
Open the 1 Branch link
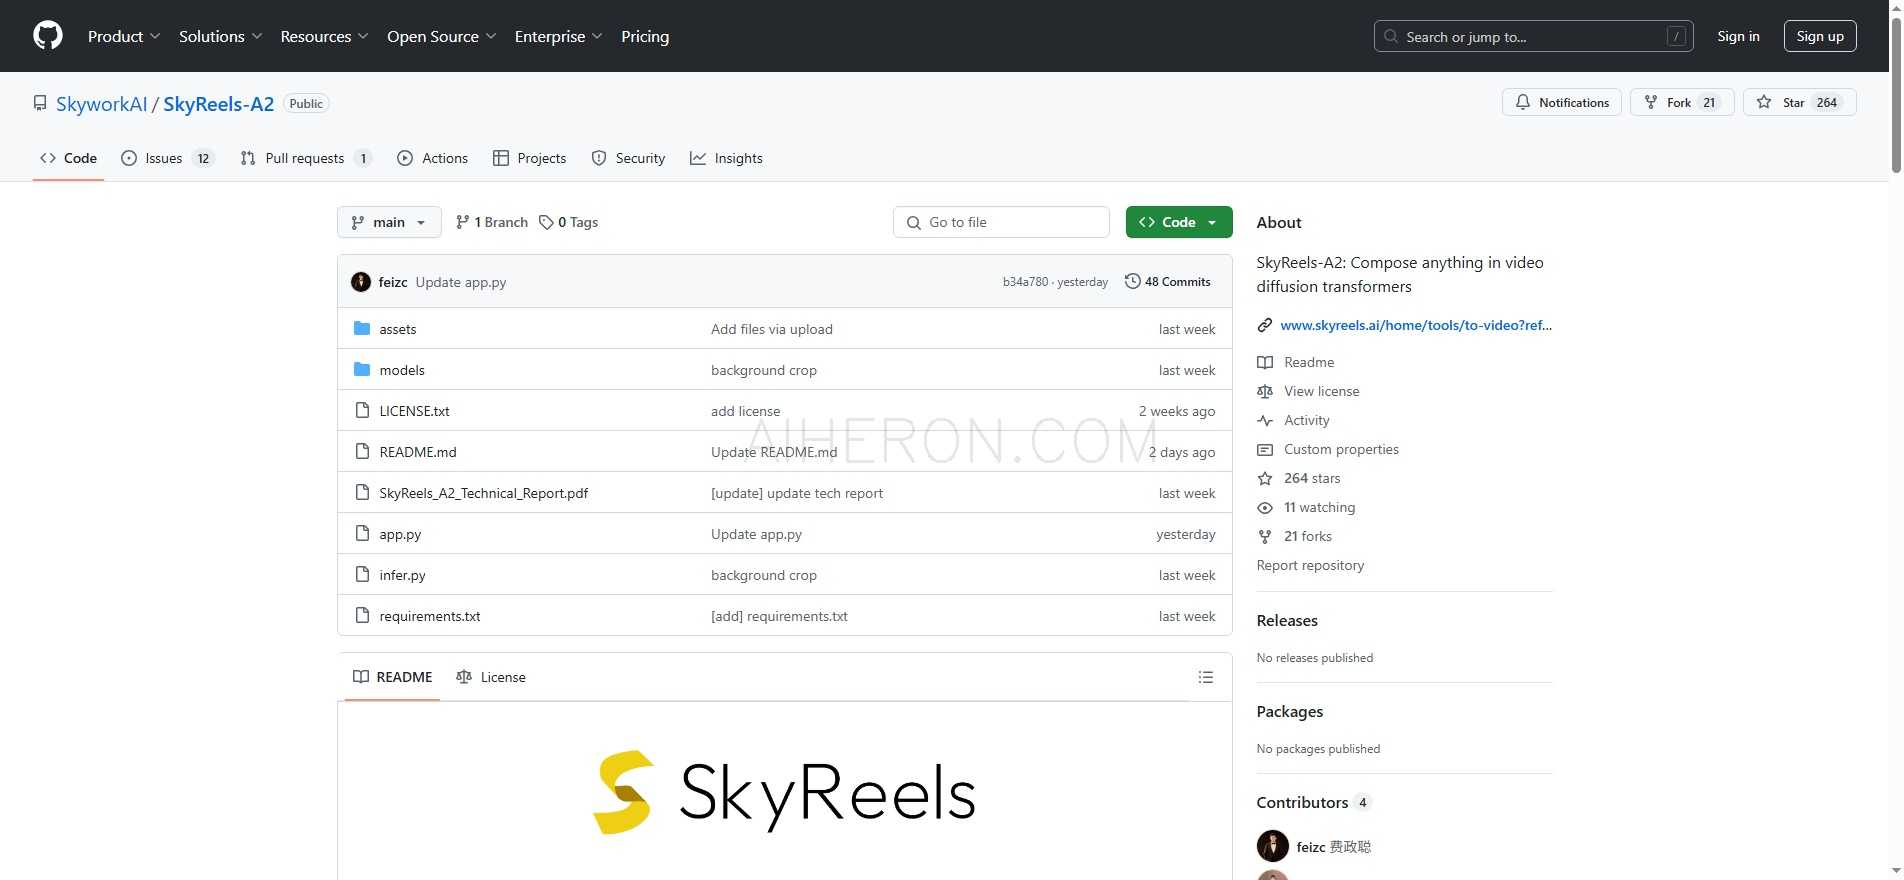[x=491, y=222]
